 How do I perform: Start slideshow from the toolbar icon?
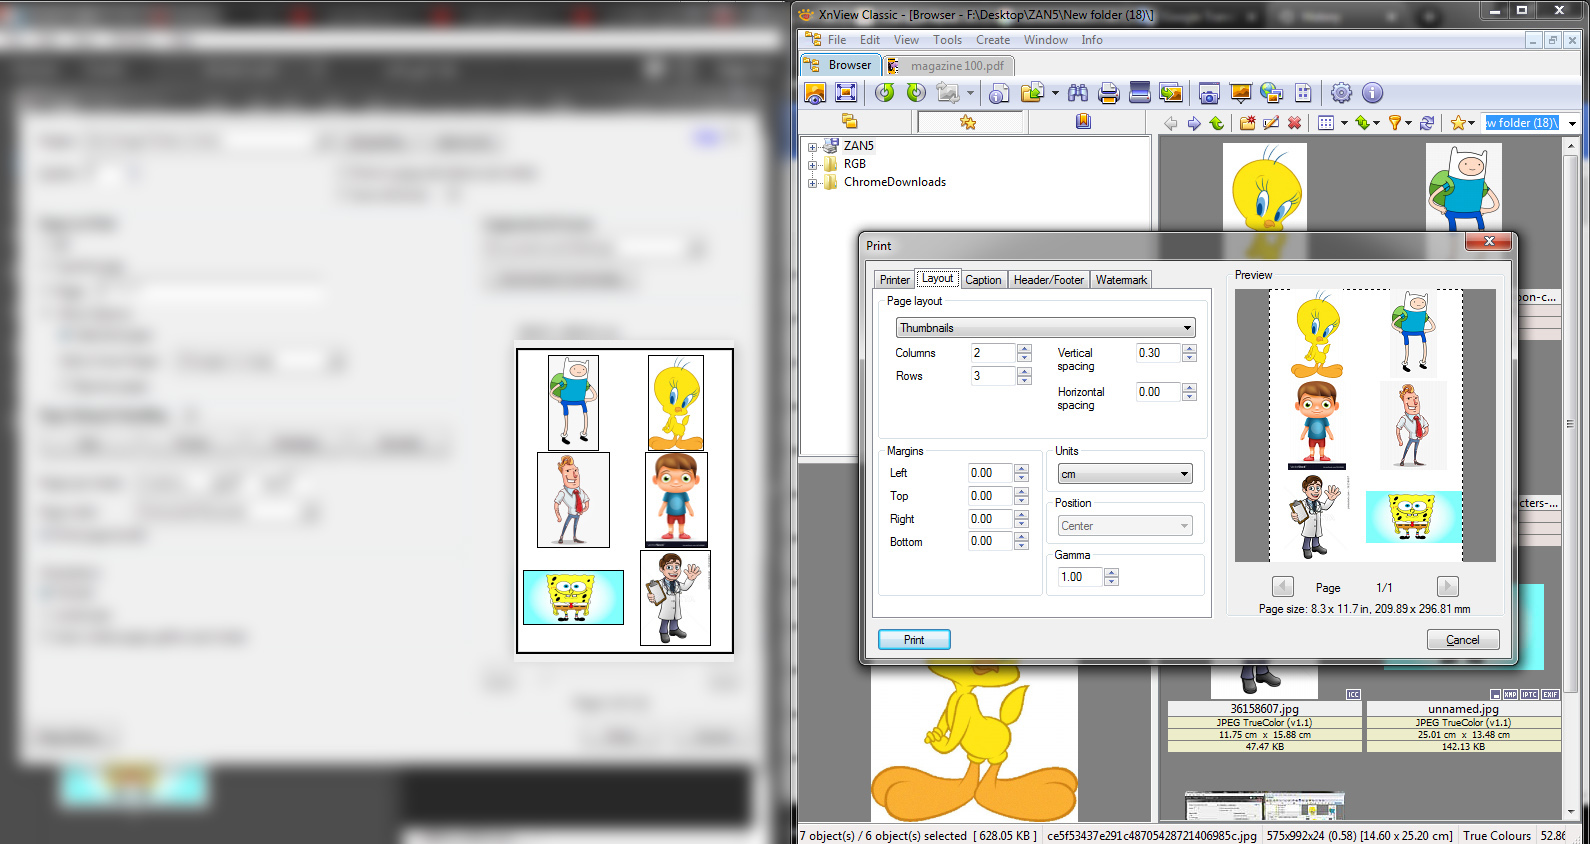(x=1241, y=93)
